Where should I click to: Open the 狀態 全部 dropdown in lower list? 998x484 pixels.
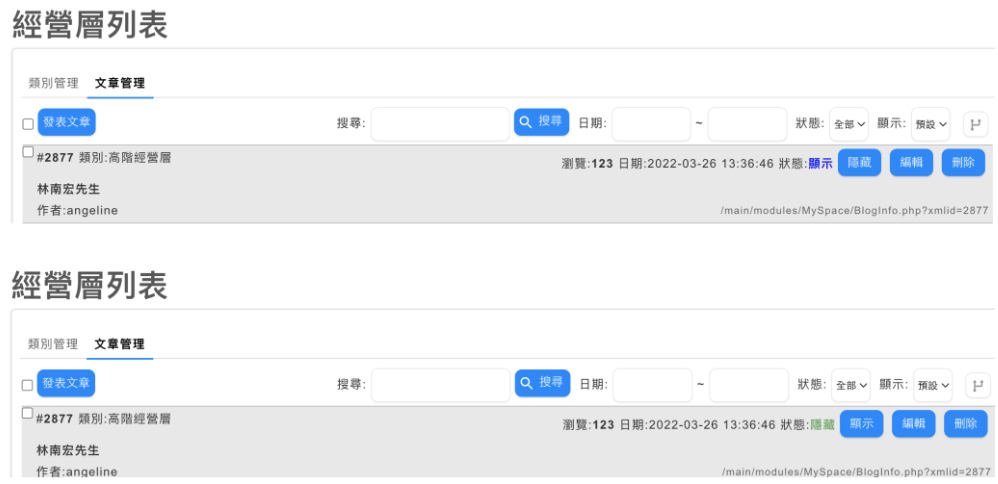tap(851, 385)
